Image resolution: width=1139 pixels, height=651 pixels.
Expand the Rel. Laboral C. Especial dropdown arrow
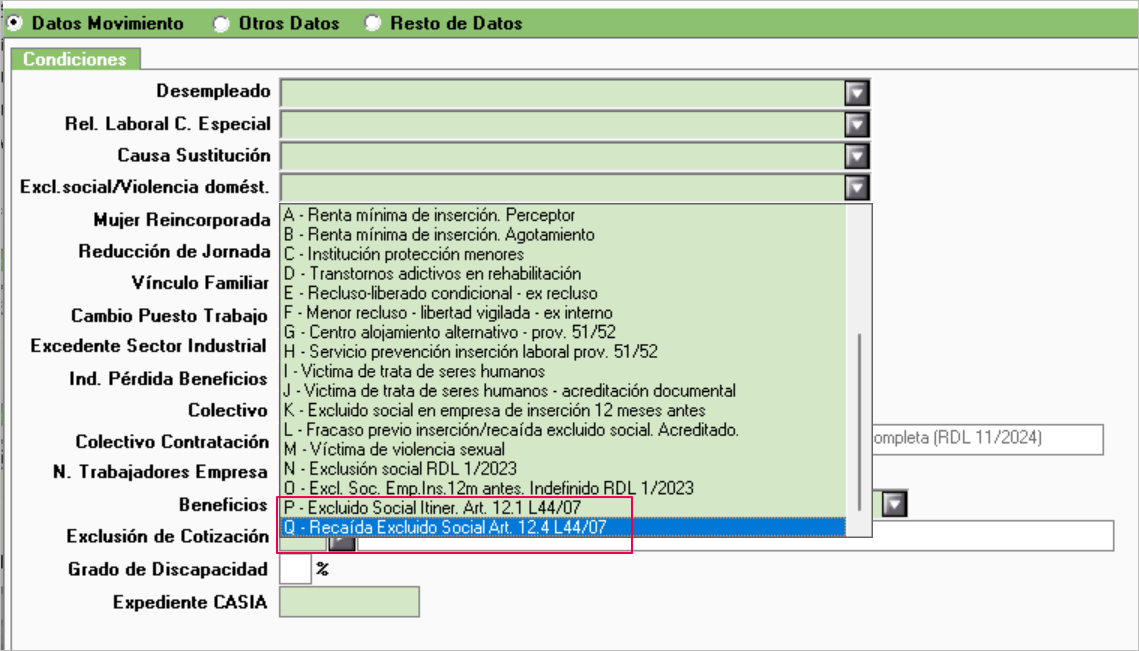pyautogui.click(x=857, y=124)
